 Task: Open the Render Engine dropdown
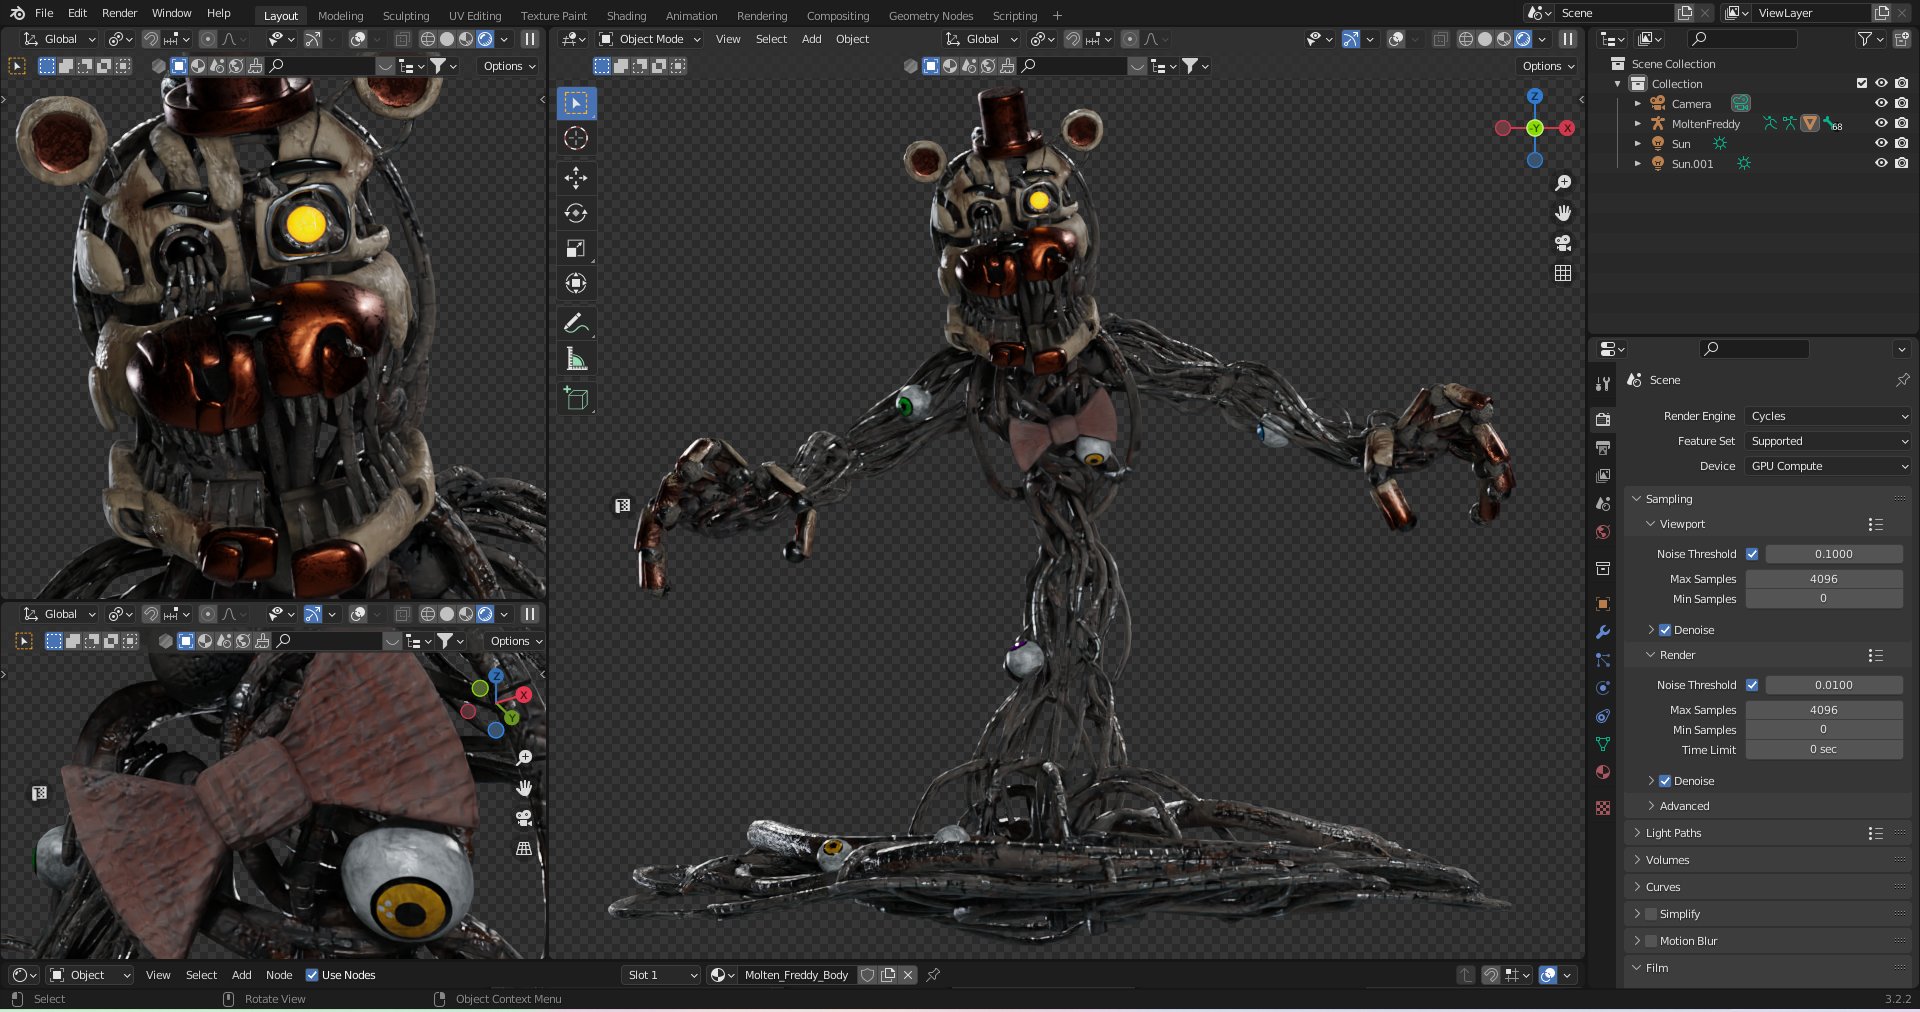pos(1829,416)
